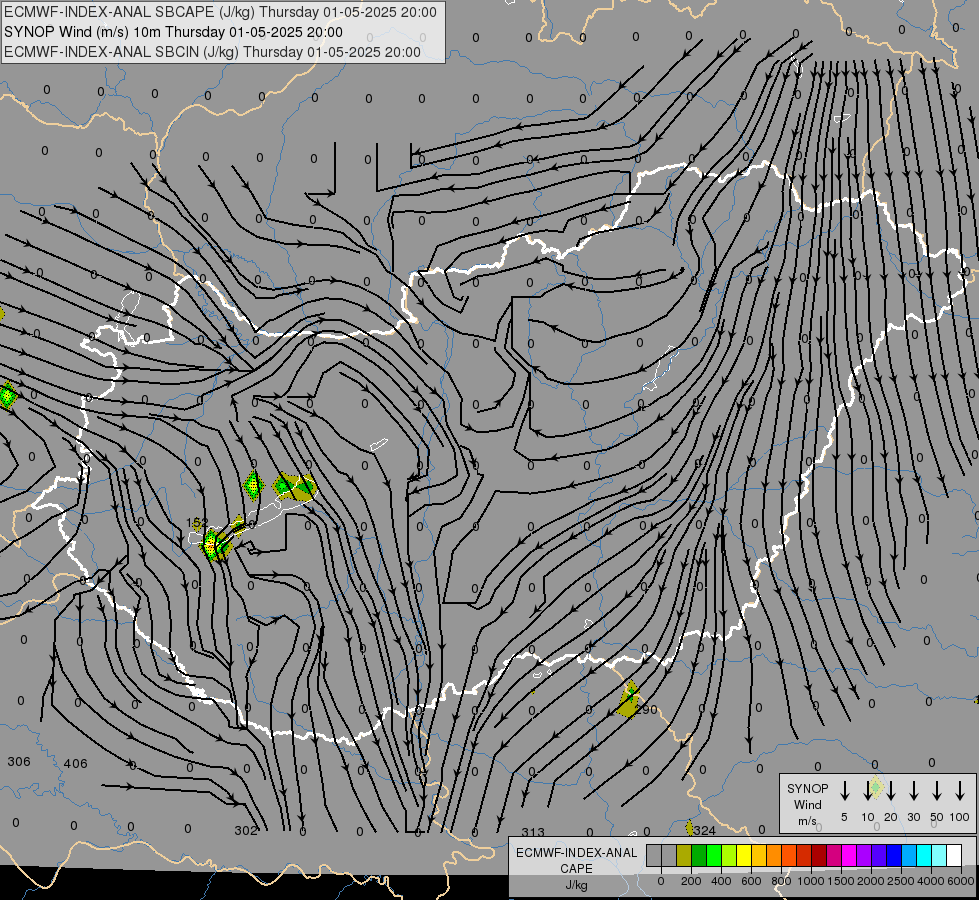
Task: Click the 10 m/s wind arrow in legend
Action: [x=867, y=790]
